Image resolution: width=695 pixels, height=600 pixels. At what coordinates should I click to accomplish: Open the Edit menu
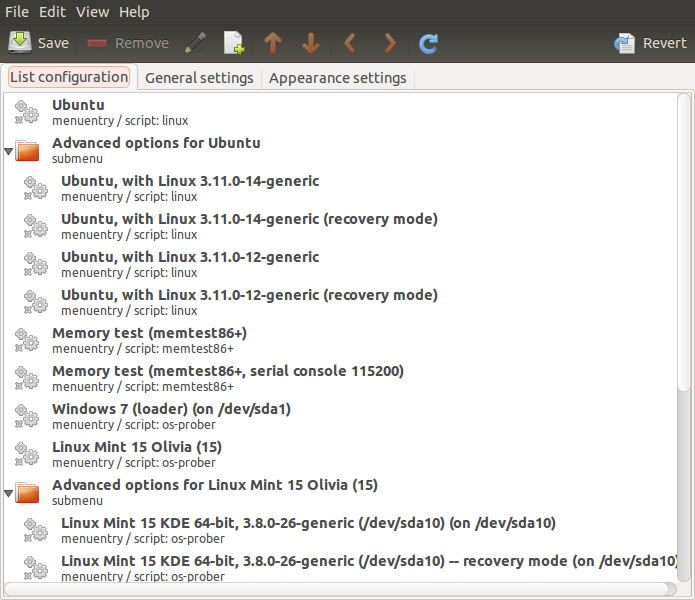[52, 12]
